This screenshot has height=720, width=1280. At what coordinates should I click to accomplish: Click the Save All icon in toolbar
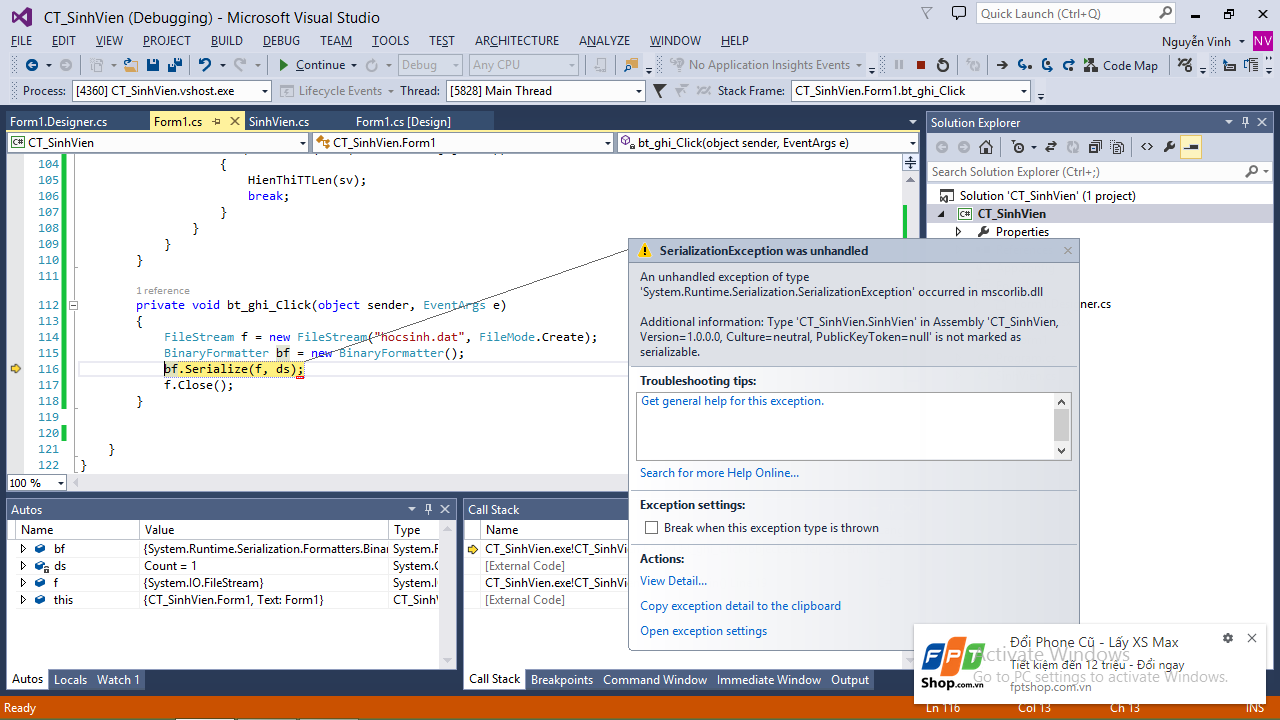pyautogui.click(x=175, y=65)
